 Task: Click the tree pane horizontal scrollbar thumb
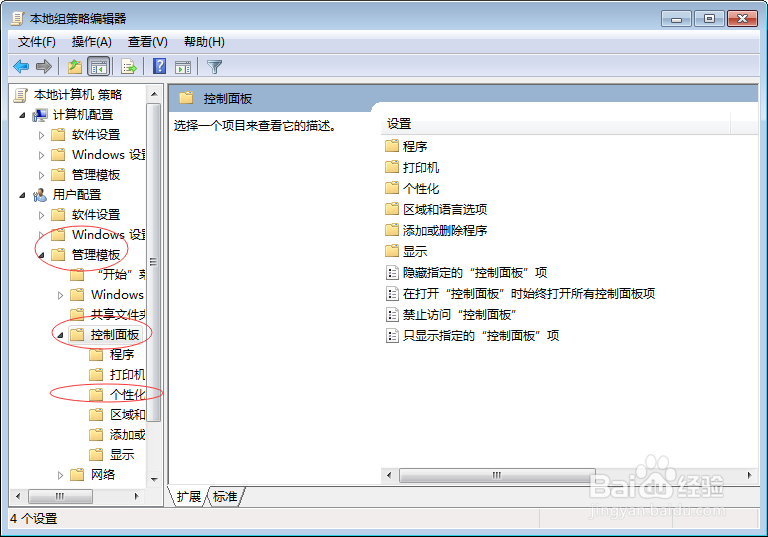[x=60, y=496]
